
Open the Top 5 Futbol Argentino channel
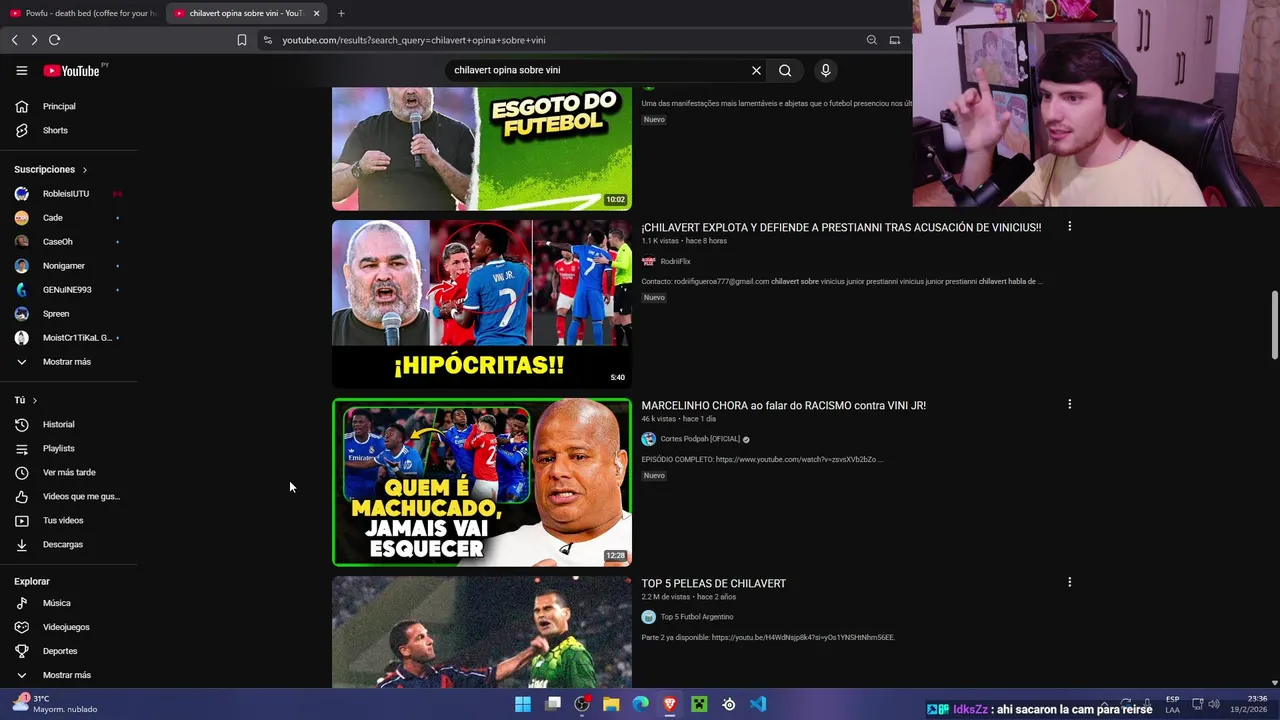click(x=696, y=617)
